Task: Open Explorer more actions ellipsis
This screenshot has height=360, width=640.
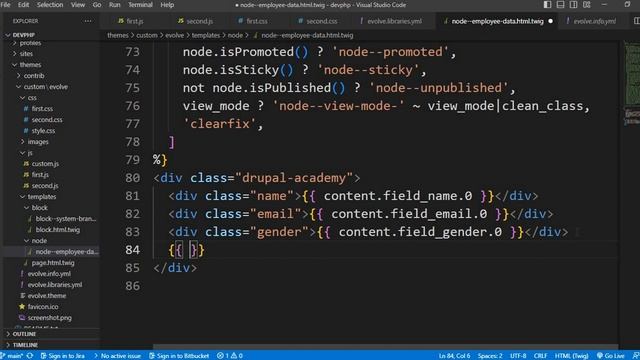Action: 88,21
